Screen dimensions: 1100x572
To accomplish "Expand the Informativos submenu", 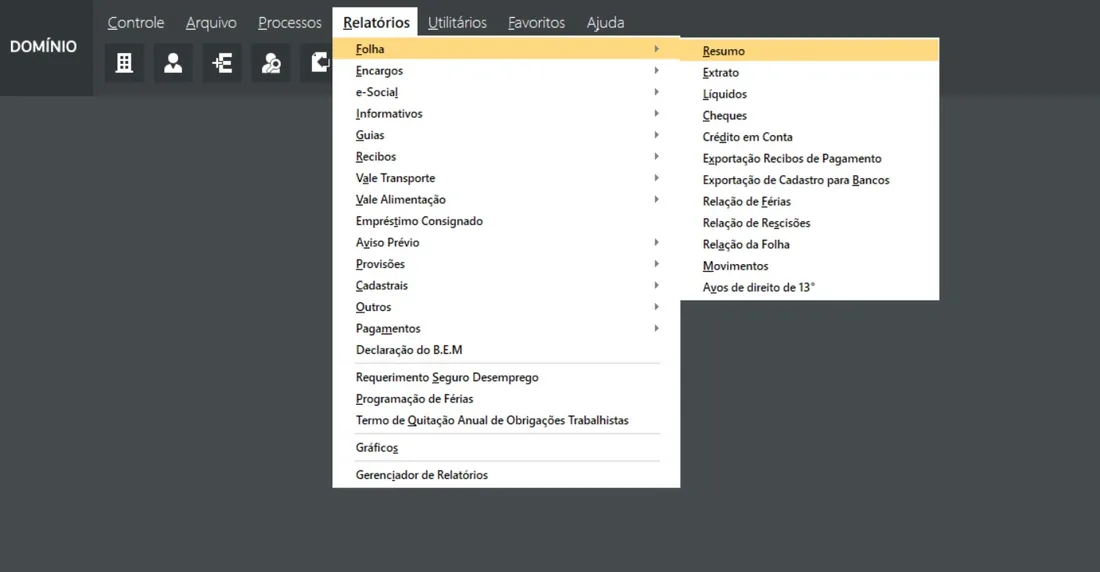I will point(507,114).
